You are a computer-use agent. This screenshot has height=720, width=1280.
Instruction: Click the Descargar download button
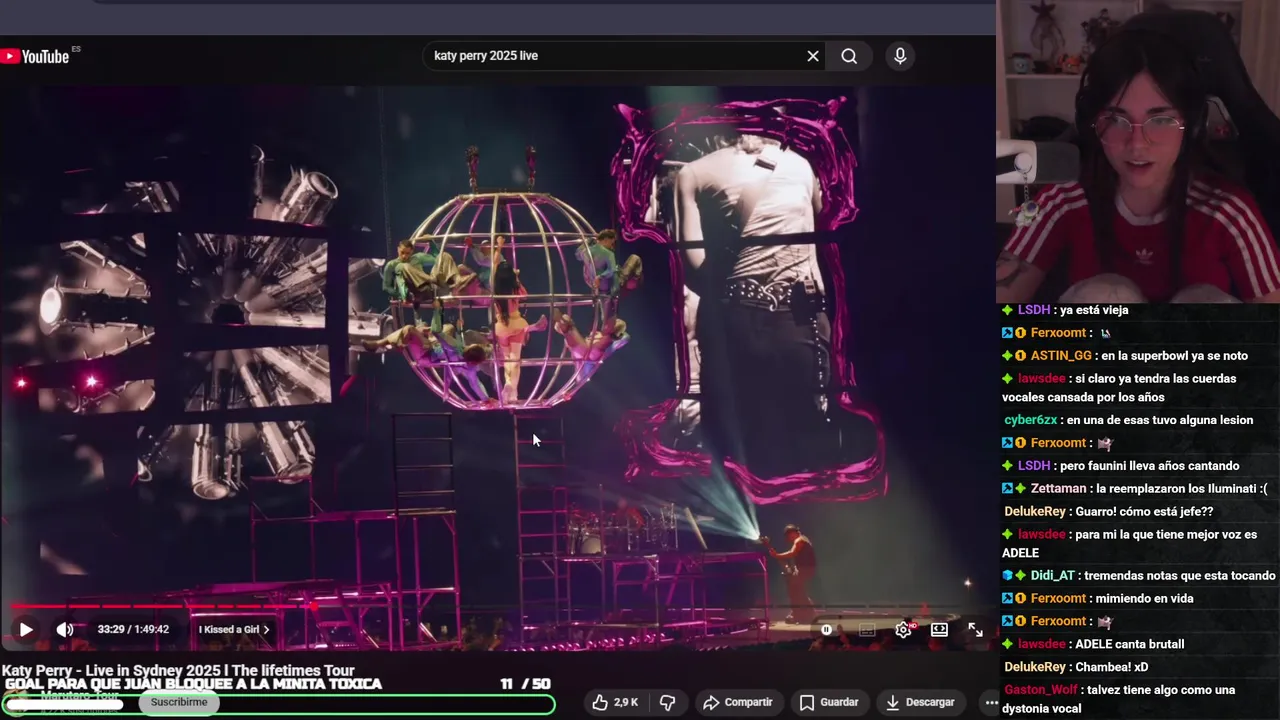(920, 703)
